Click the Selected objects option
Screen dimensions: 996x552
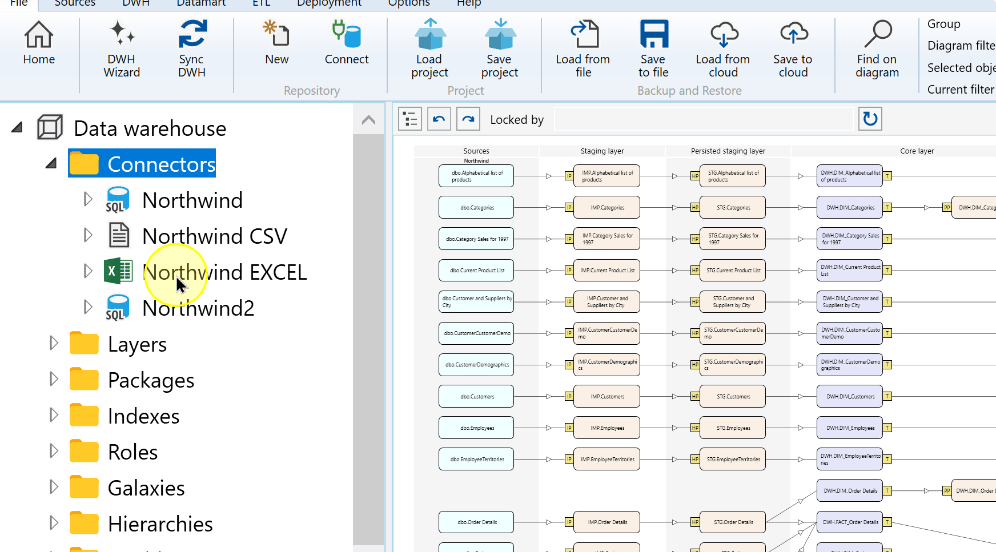tap(961, 67)
